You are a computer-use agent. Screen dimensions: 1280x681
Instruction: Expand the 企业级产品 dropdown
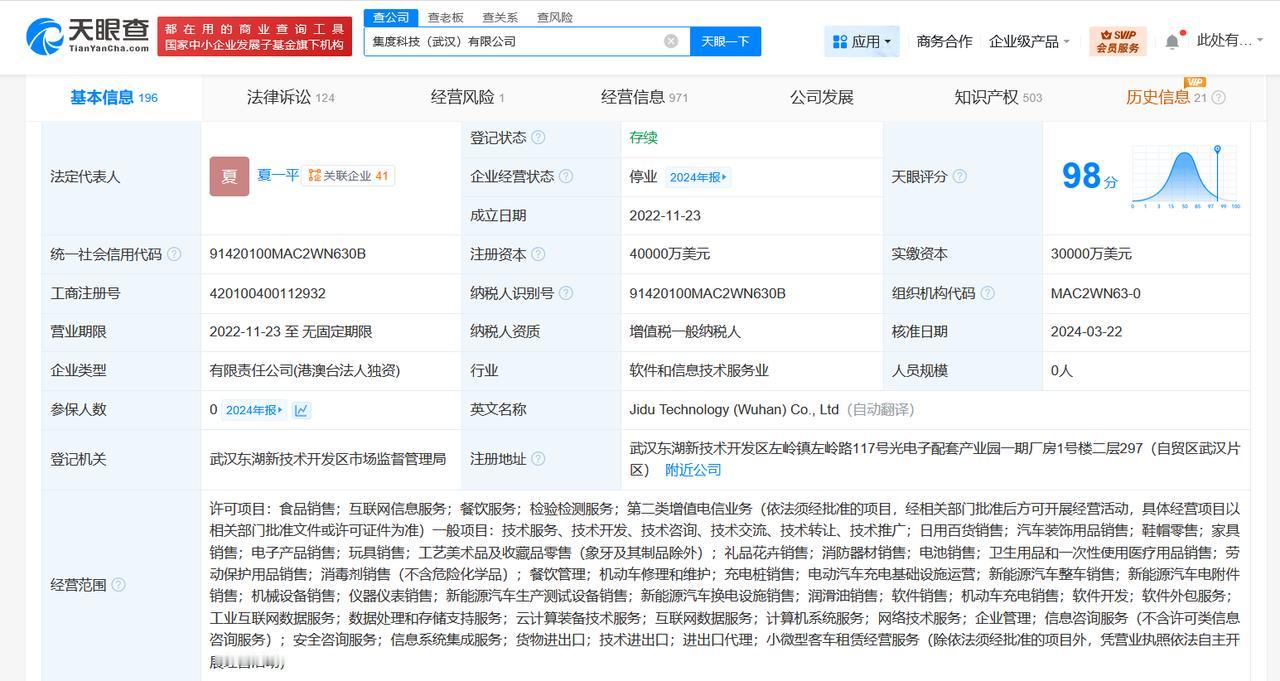1029,41
